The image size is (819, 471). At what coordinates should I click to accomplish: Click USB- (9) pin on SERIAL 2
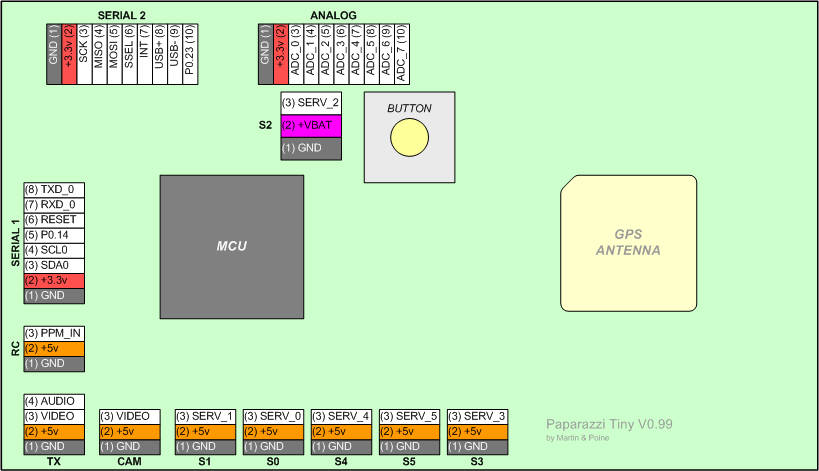pyautogui.click(x=175, y=54)
